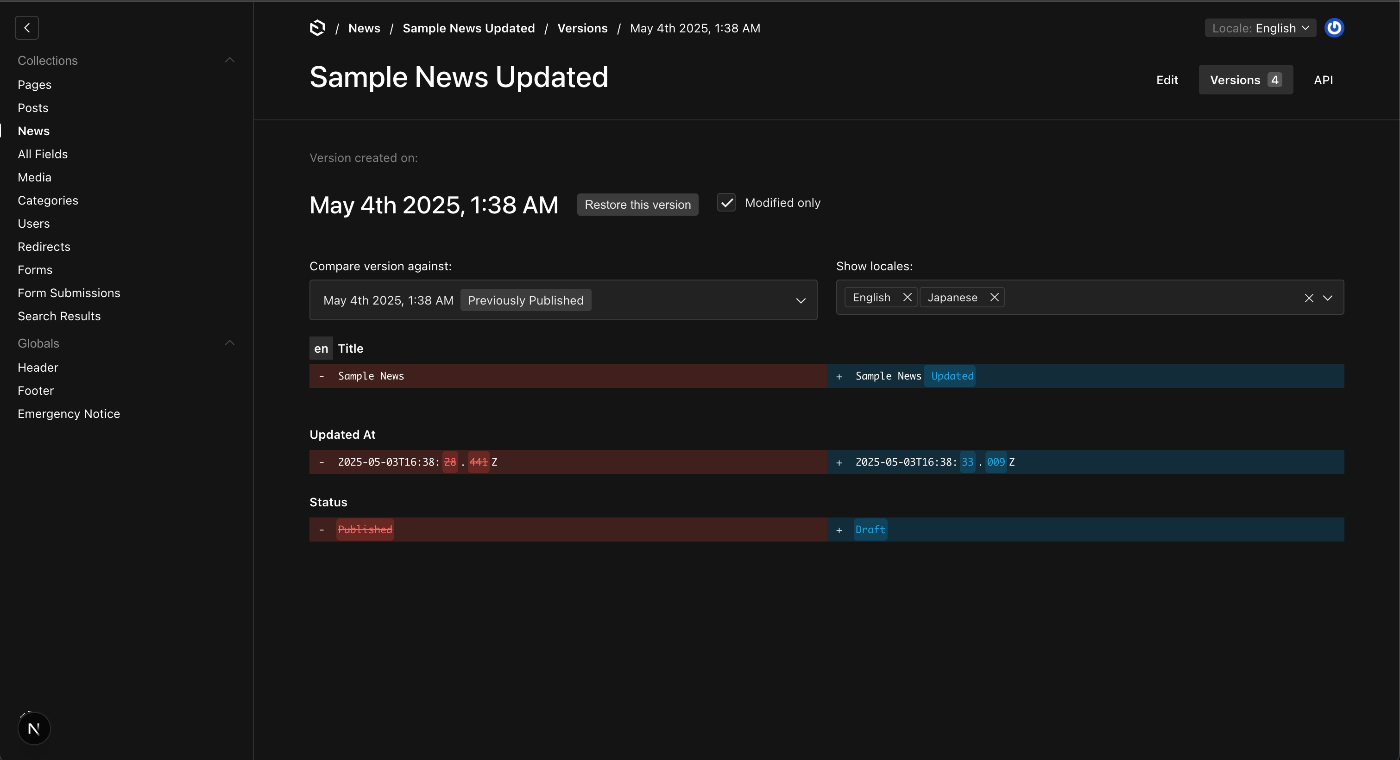
Task: Click the removed 'Sample News' title diff line
Action: [568, 376]
